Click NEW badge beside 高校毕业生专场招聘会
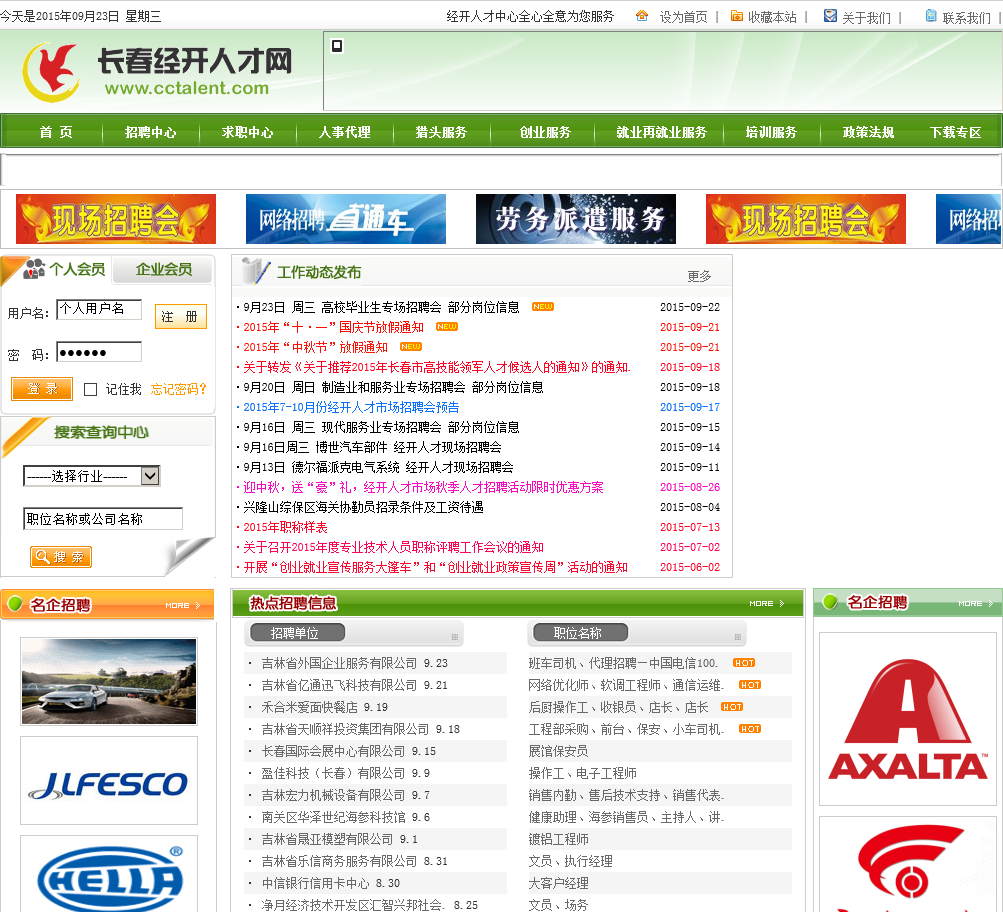The height and width of the screenshot is (912, 1003). [543, 307]
